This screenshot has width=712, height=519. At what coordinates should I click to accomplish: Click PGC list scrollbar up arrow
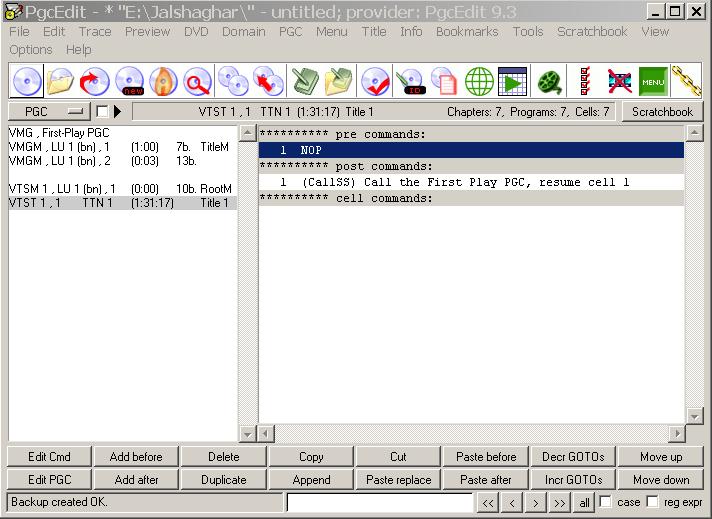[x=247, y=133]
